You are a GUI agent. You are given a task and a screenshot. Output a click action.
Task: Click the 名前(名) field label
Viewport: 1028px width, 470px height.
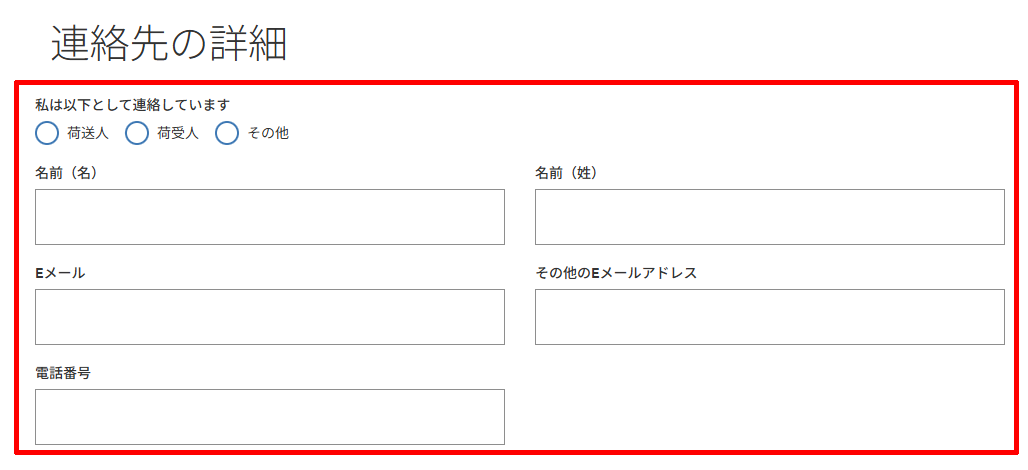[66, 173]
